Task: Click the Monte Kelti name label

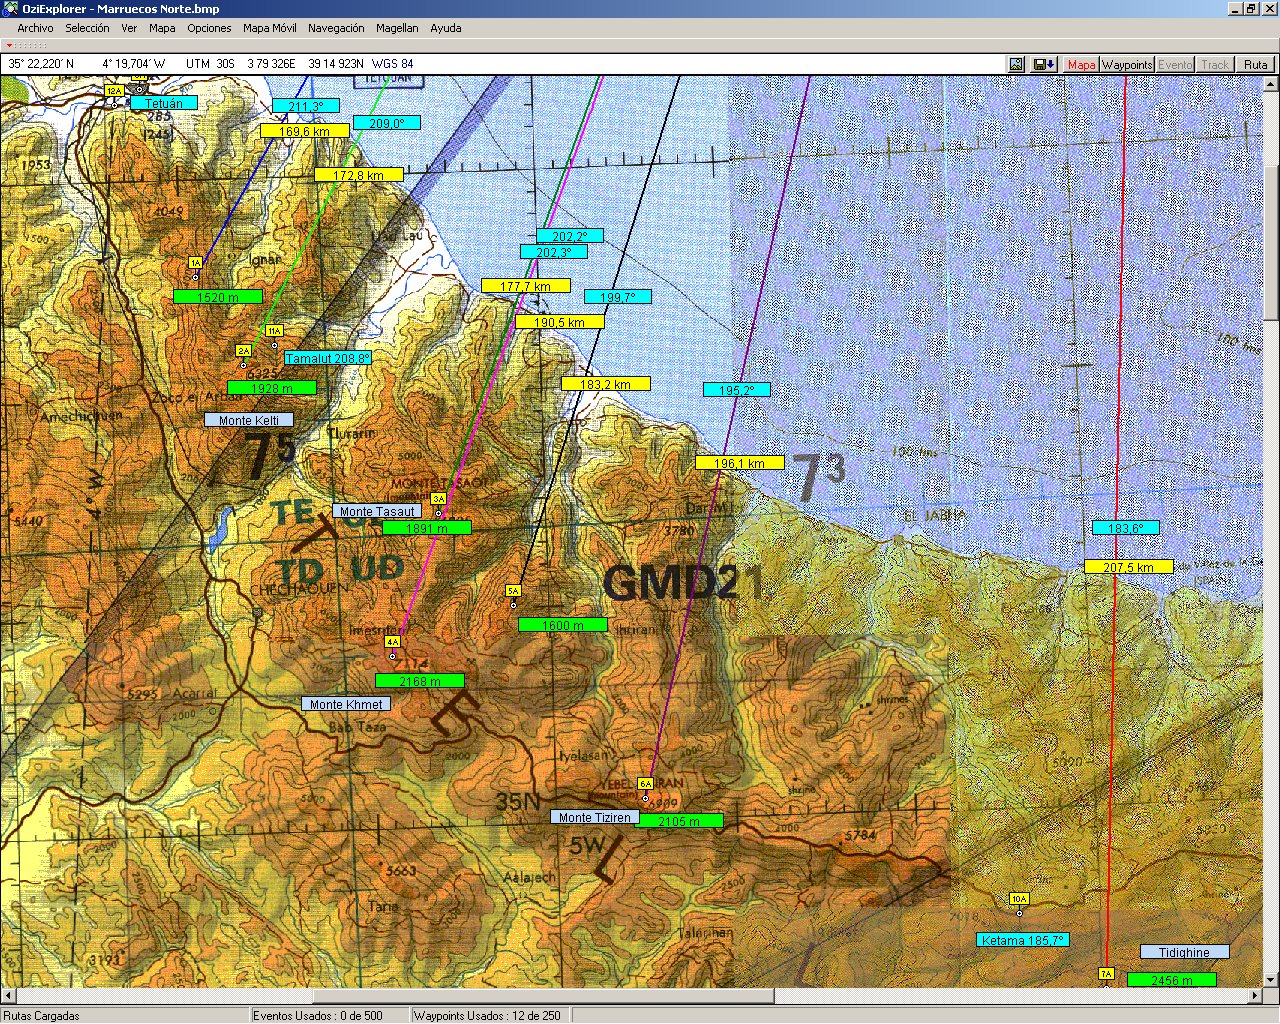Action: [x=249, y=420]
